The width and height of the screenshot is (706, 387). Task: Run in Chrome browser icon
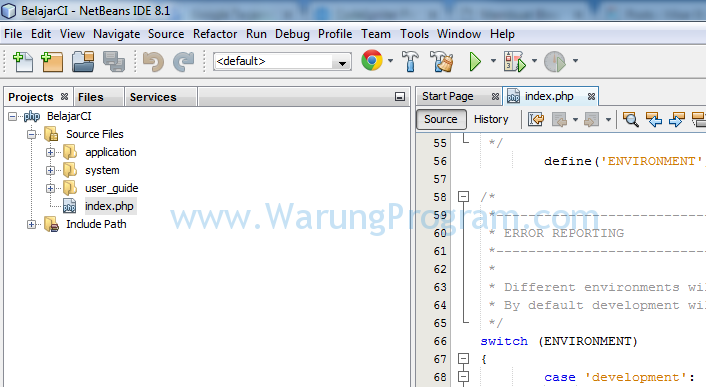coord(372,60)
